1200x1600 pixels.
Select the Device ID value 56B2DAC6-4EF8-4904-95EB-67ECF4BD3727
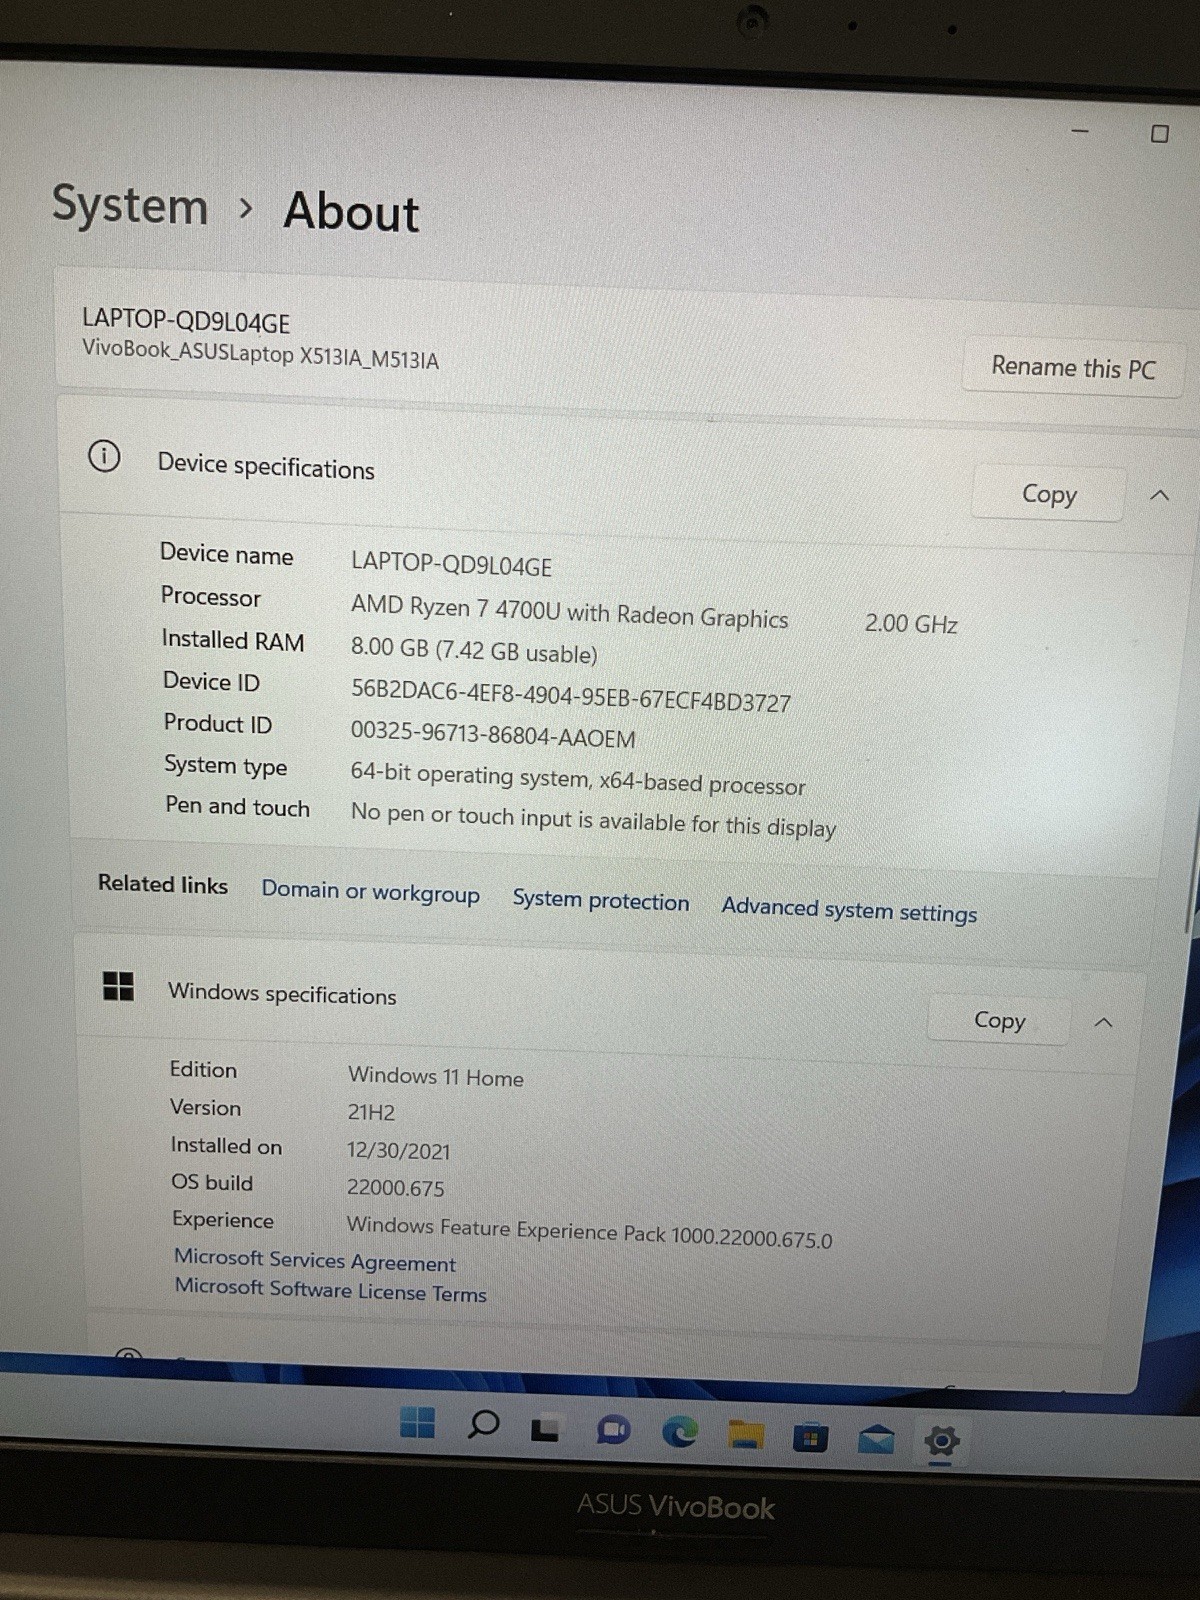570,695
